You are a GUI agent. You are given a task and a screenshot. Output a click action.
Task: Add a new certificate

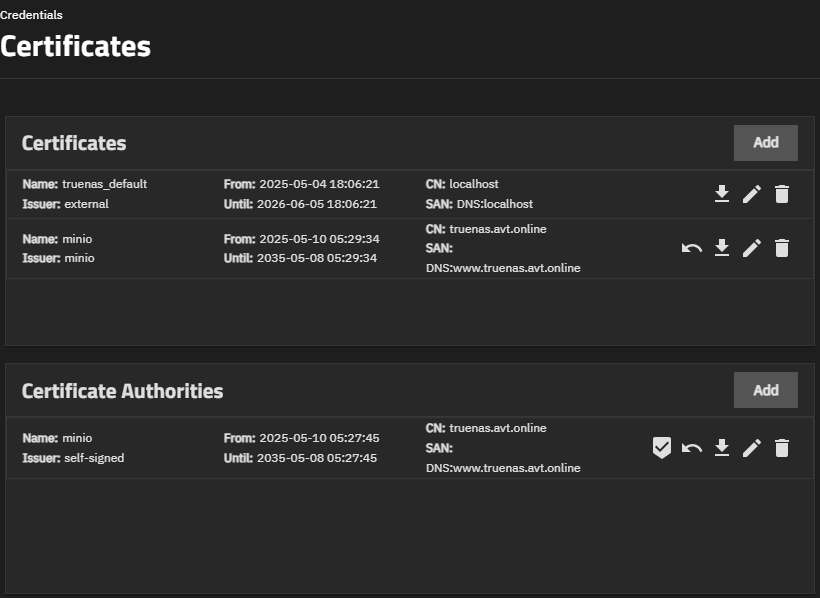[766, 143]
